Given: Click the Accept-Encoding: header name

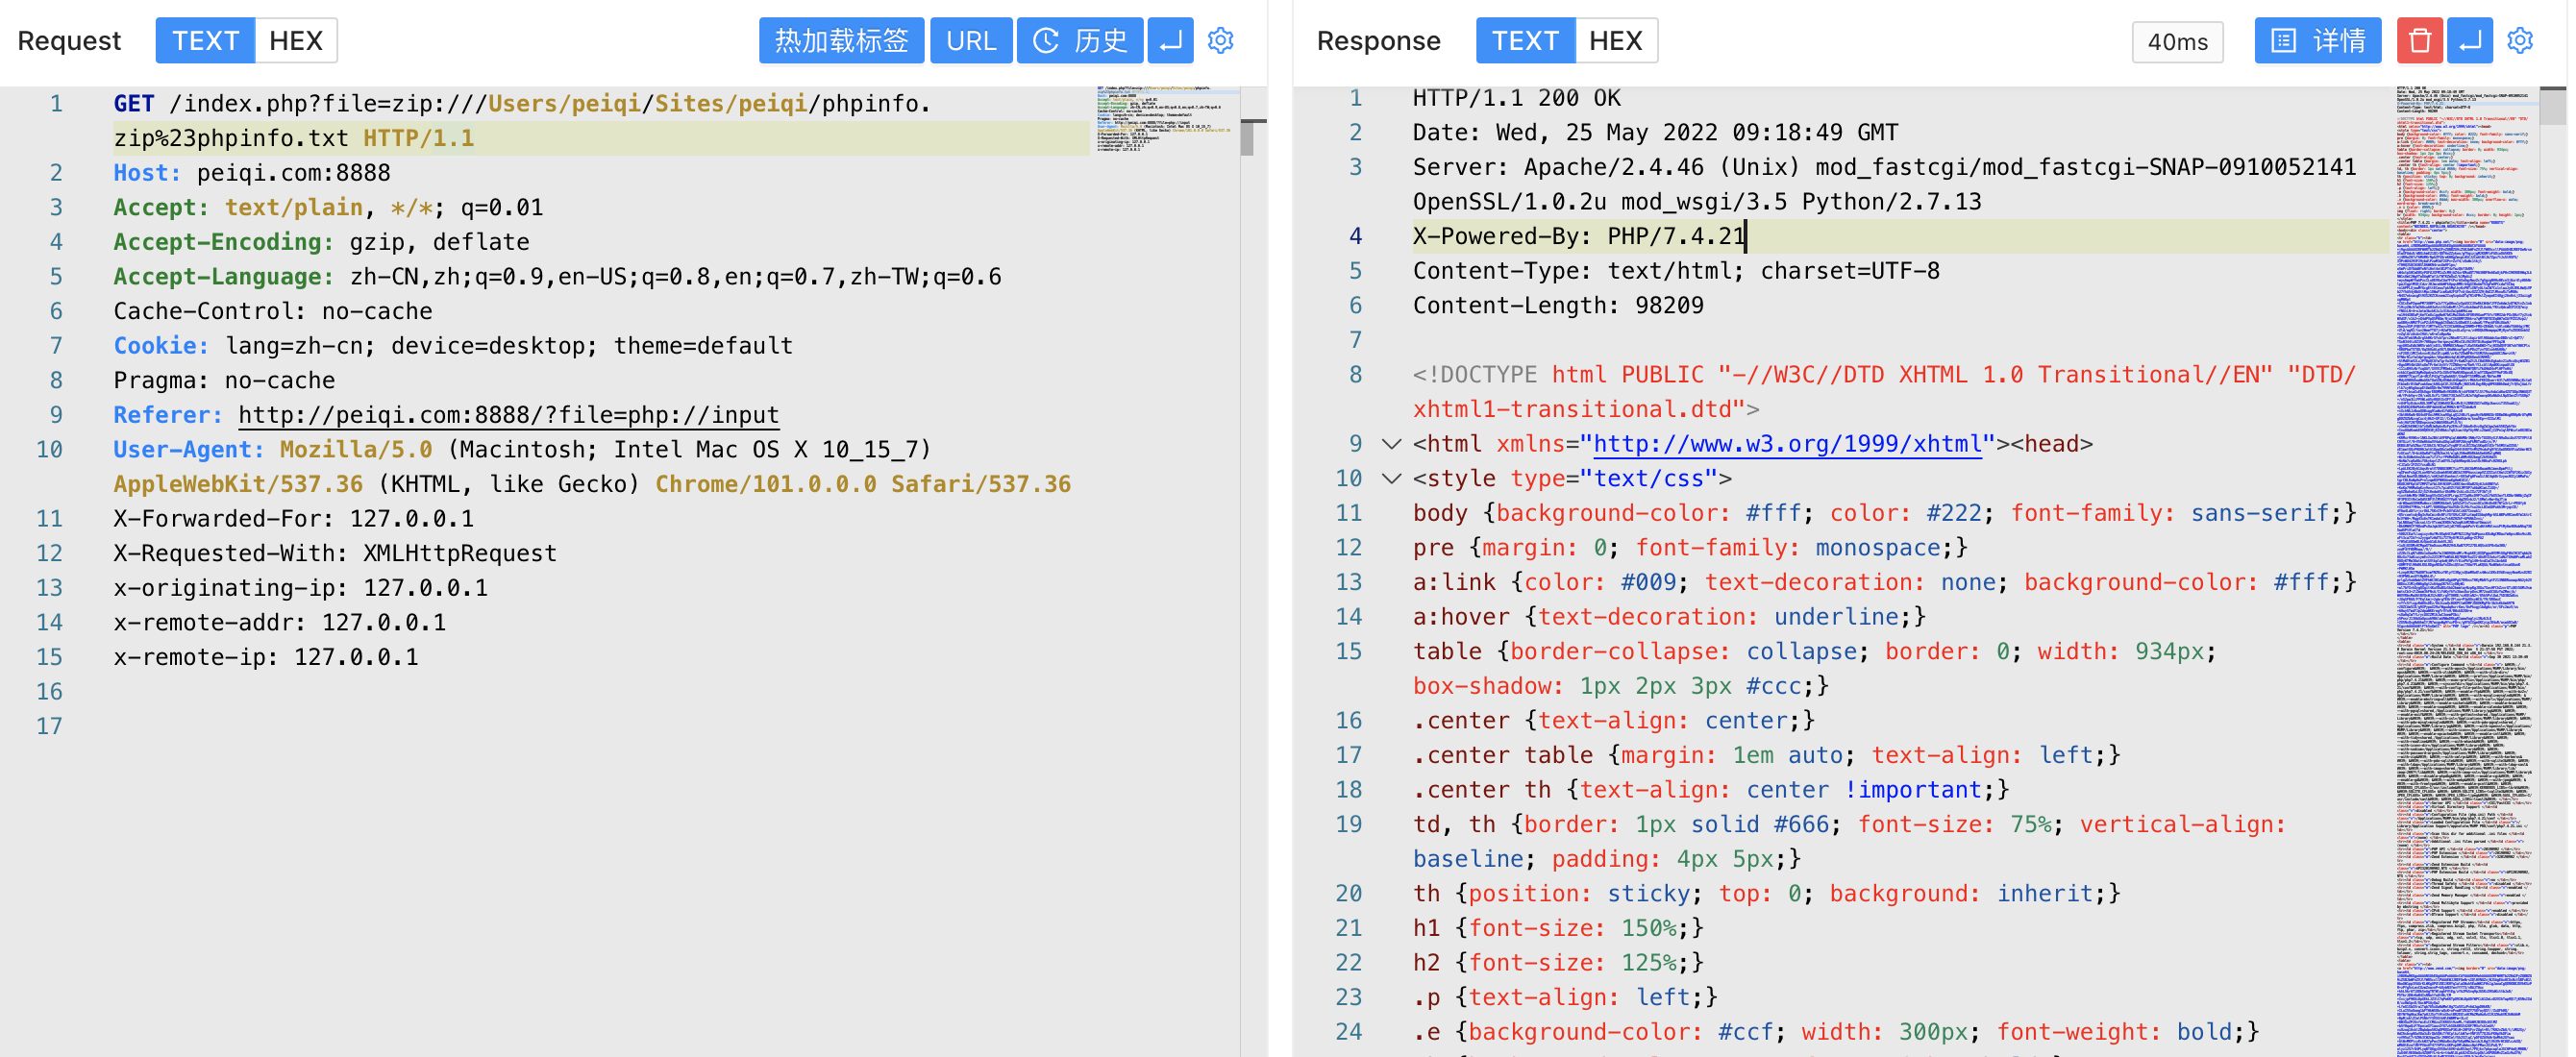Looking at the screenshot, I should (223, 242).
